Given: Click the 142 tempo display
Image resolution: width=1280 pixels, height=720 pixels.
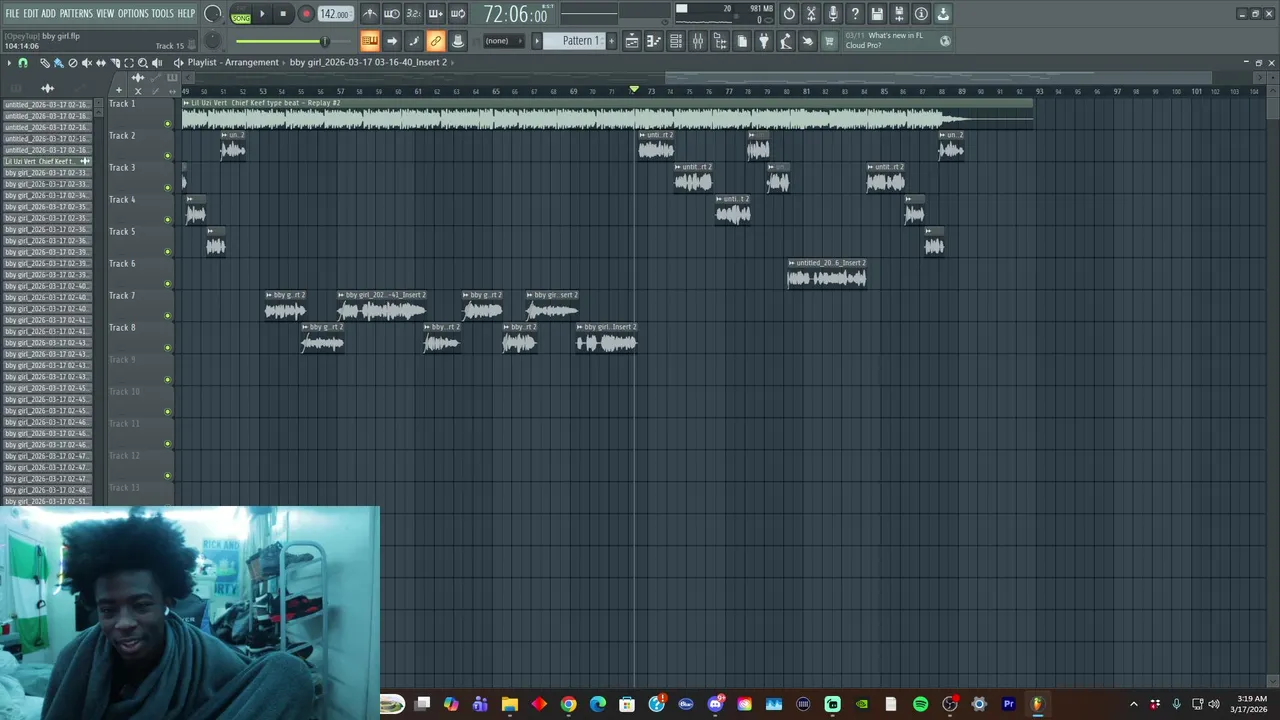Looking at the screenshot, I should (x=335, y=14).
